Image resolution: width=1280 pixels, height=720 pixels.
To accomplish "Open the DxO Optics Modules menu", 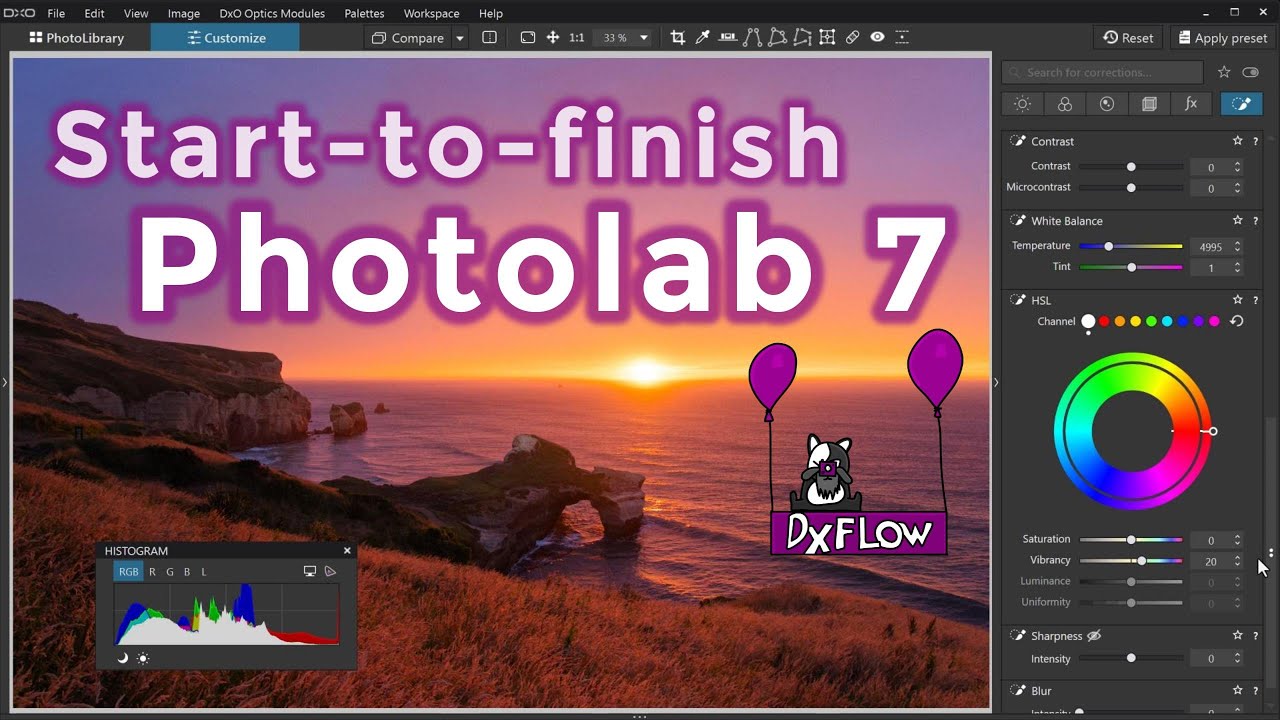I will [273, 13].
